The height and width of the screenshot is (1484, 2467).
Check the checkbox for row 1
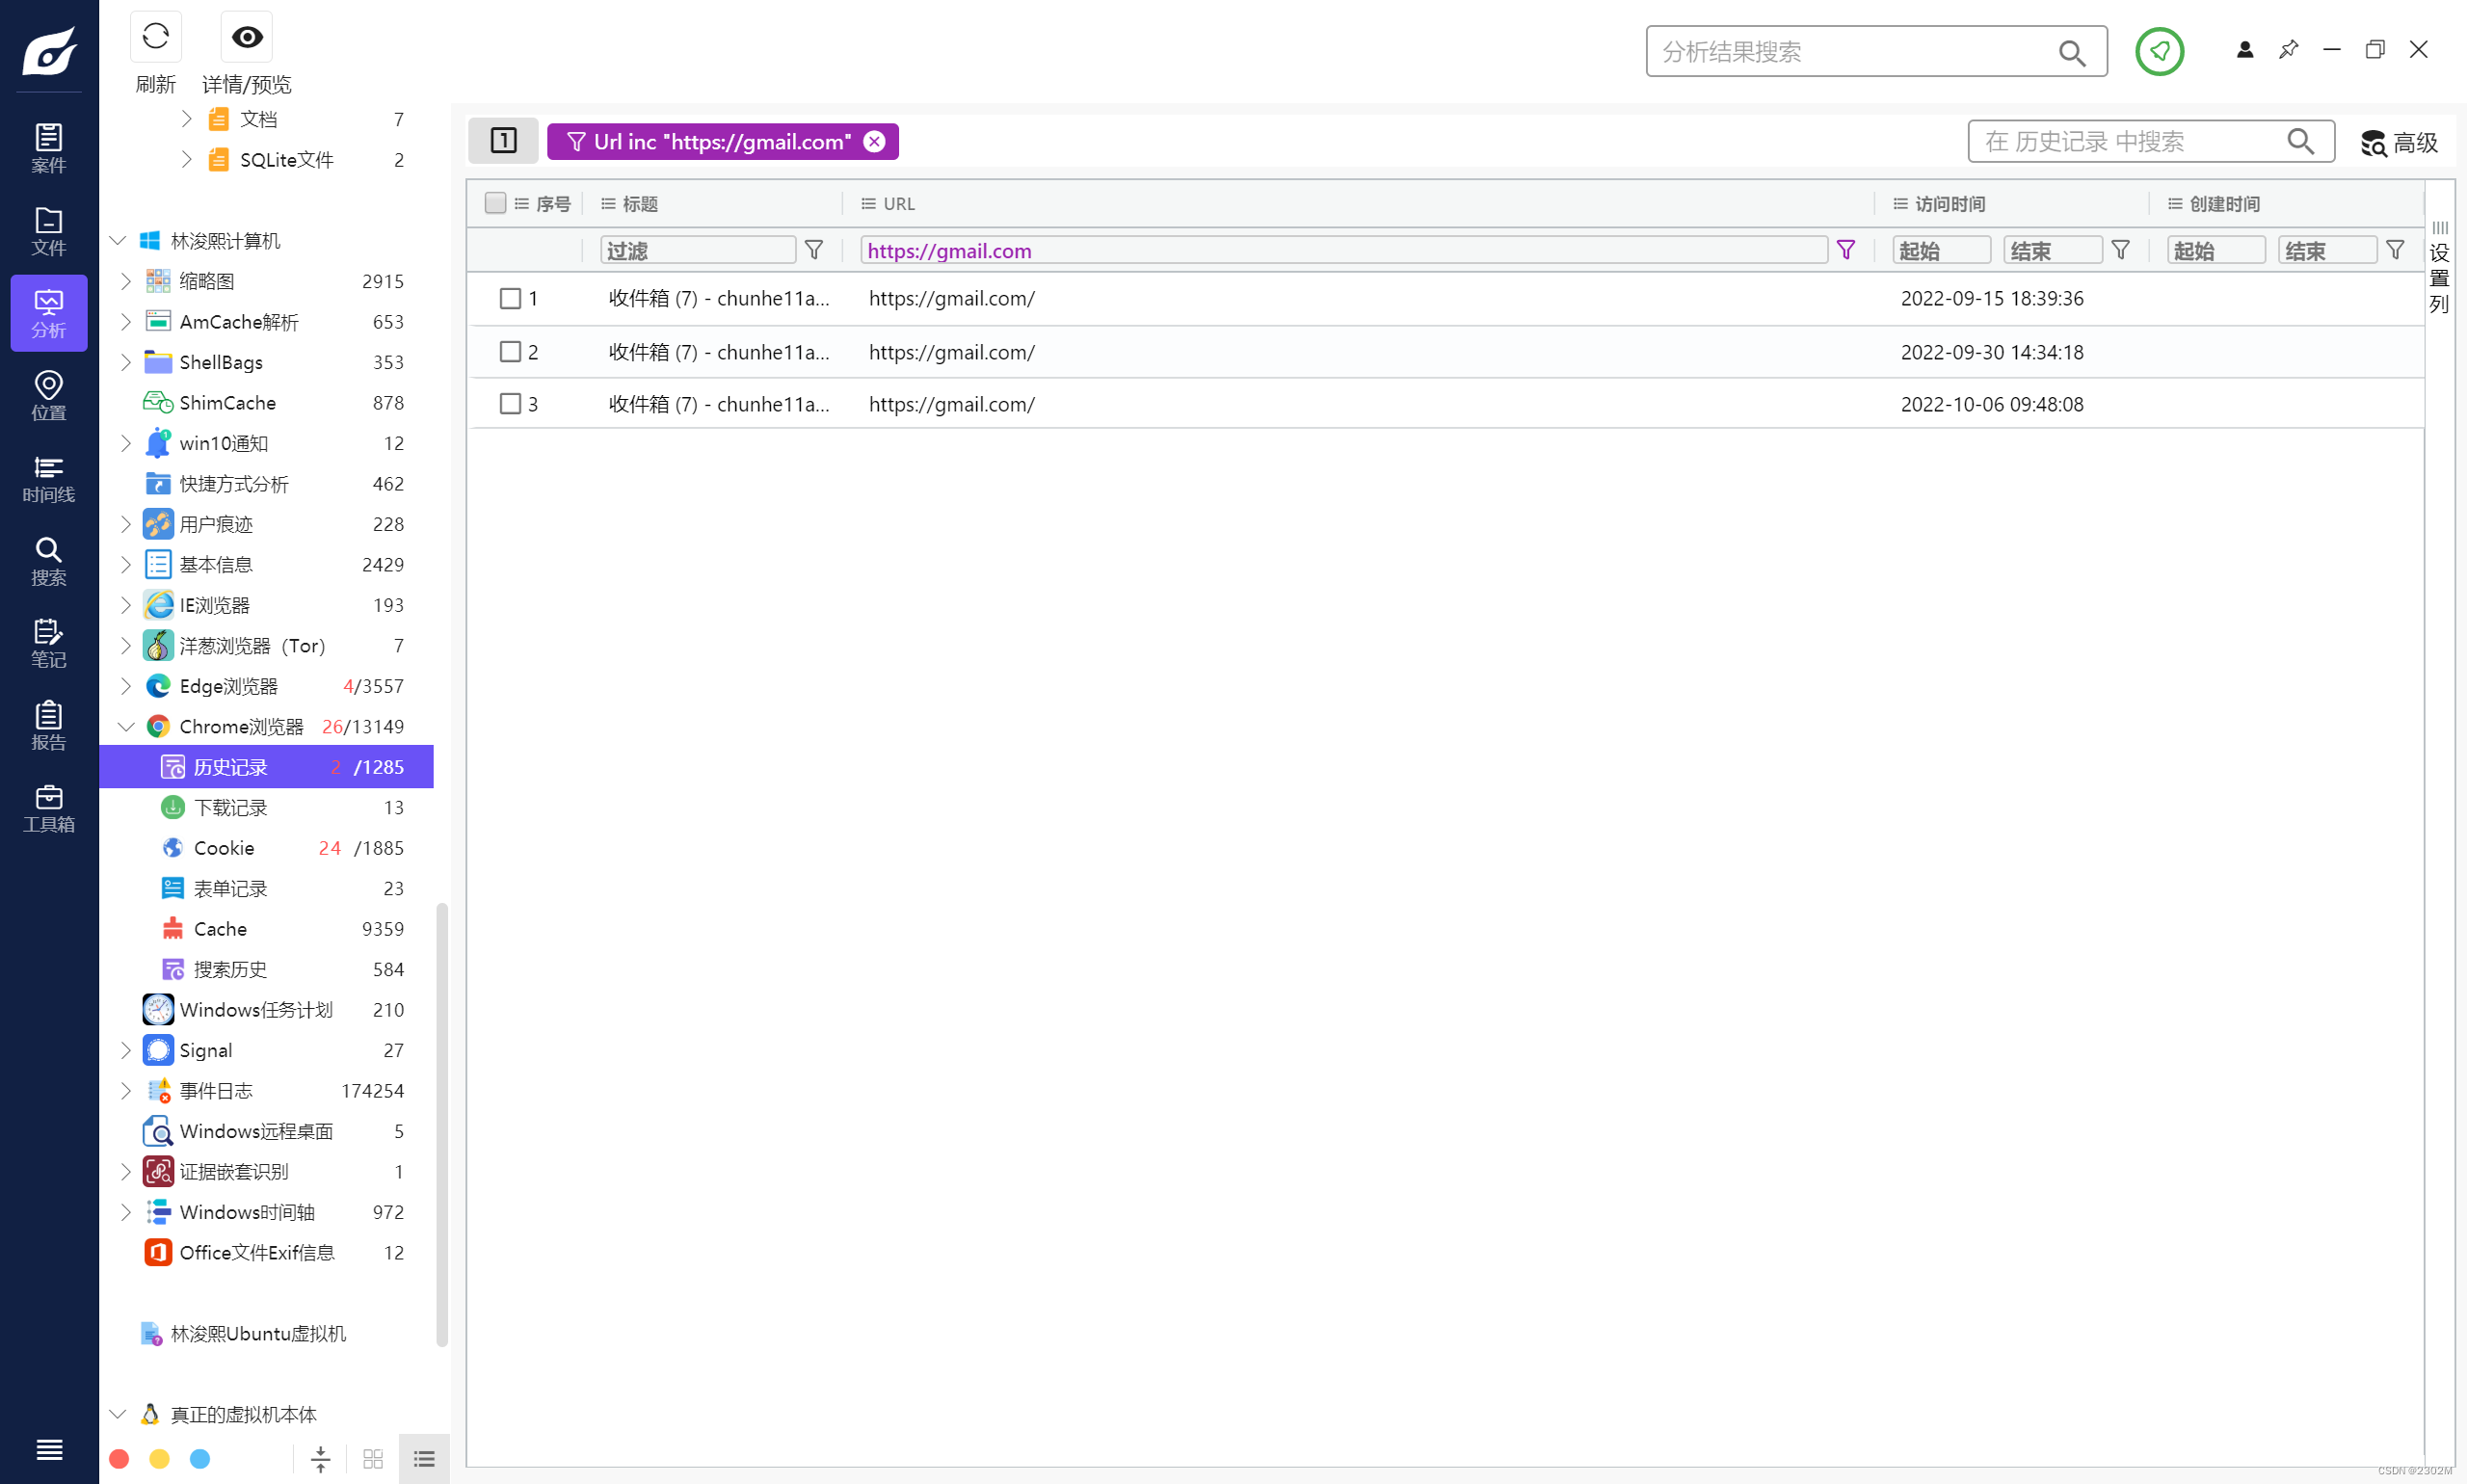click(510, 298)
